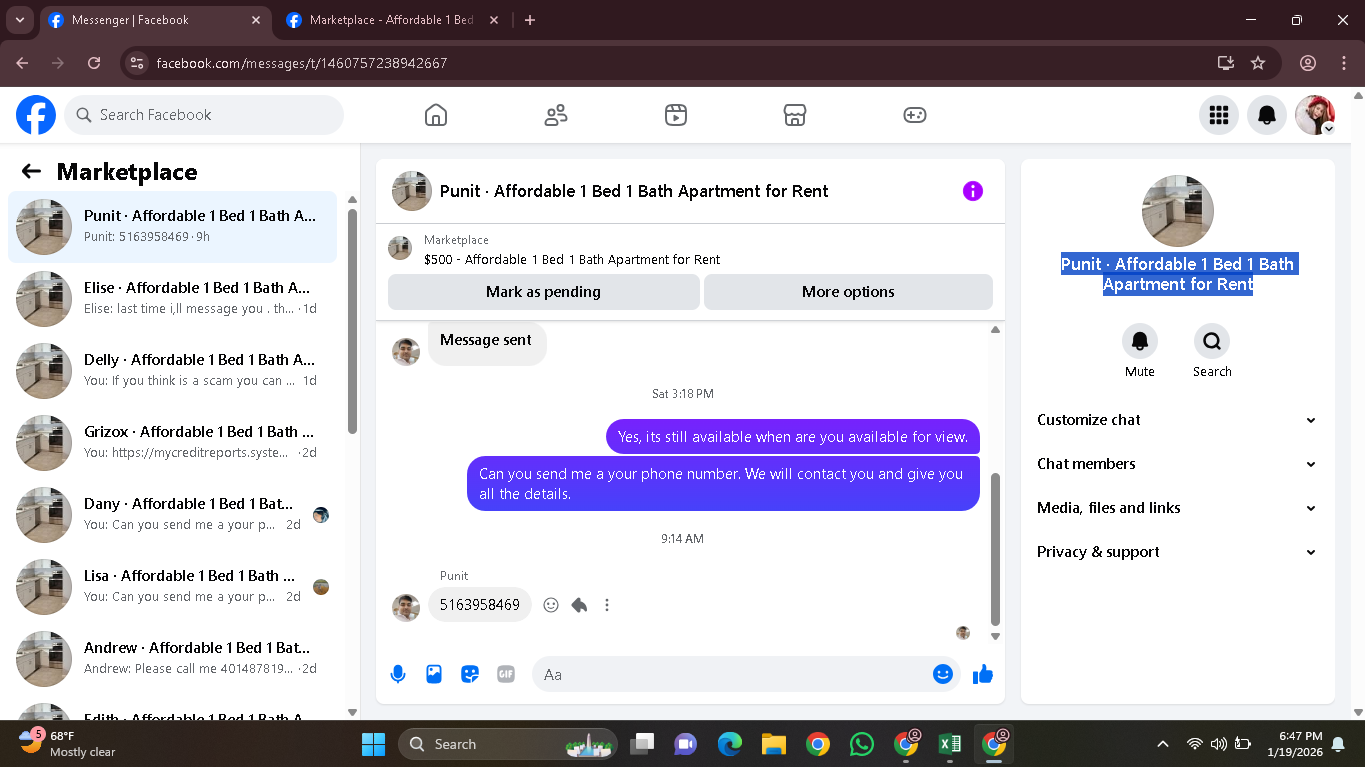This screenshot has width=1365, height=767.
Task: Click the browser address bar URL
Action: pos(302,63)
